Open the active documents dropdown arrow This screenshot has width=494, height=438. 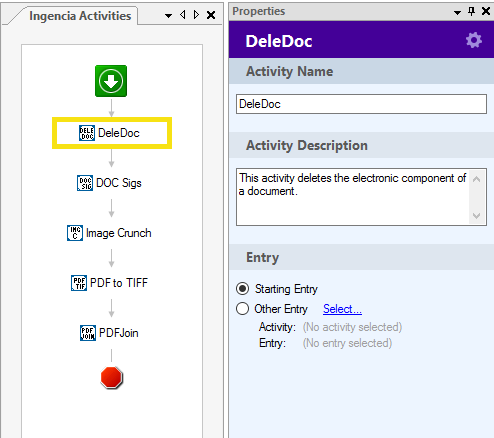pos(168,16)
